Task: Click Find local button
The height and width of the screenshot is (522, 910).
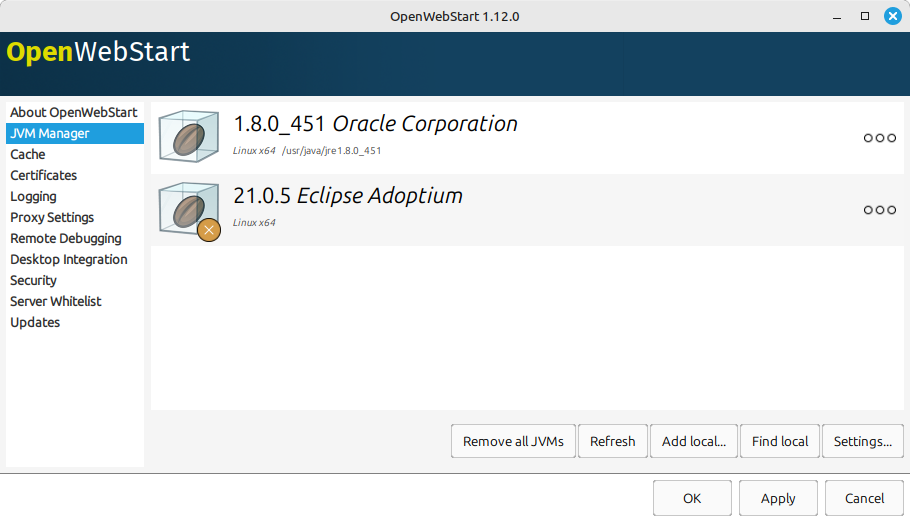Action: (779, 441)
